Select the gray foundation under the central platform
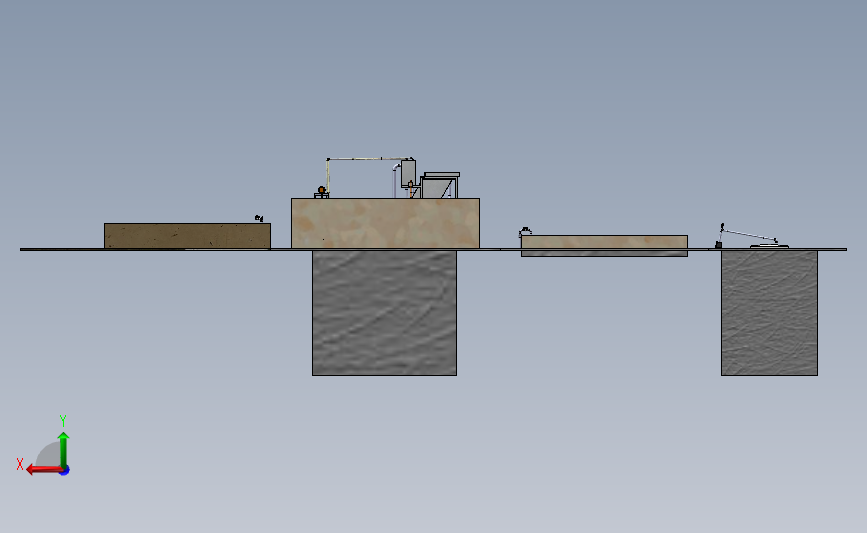The height and width of the screenshot is (533, 867). (x=384, y=313)
